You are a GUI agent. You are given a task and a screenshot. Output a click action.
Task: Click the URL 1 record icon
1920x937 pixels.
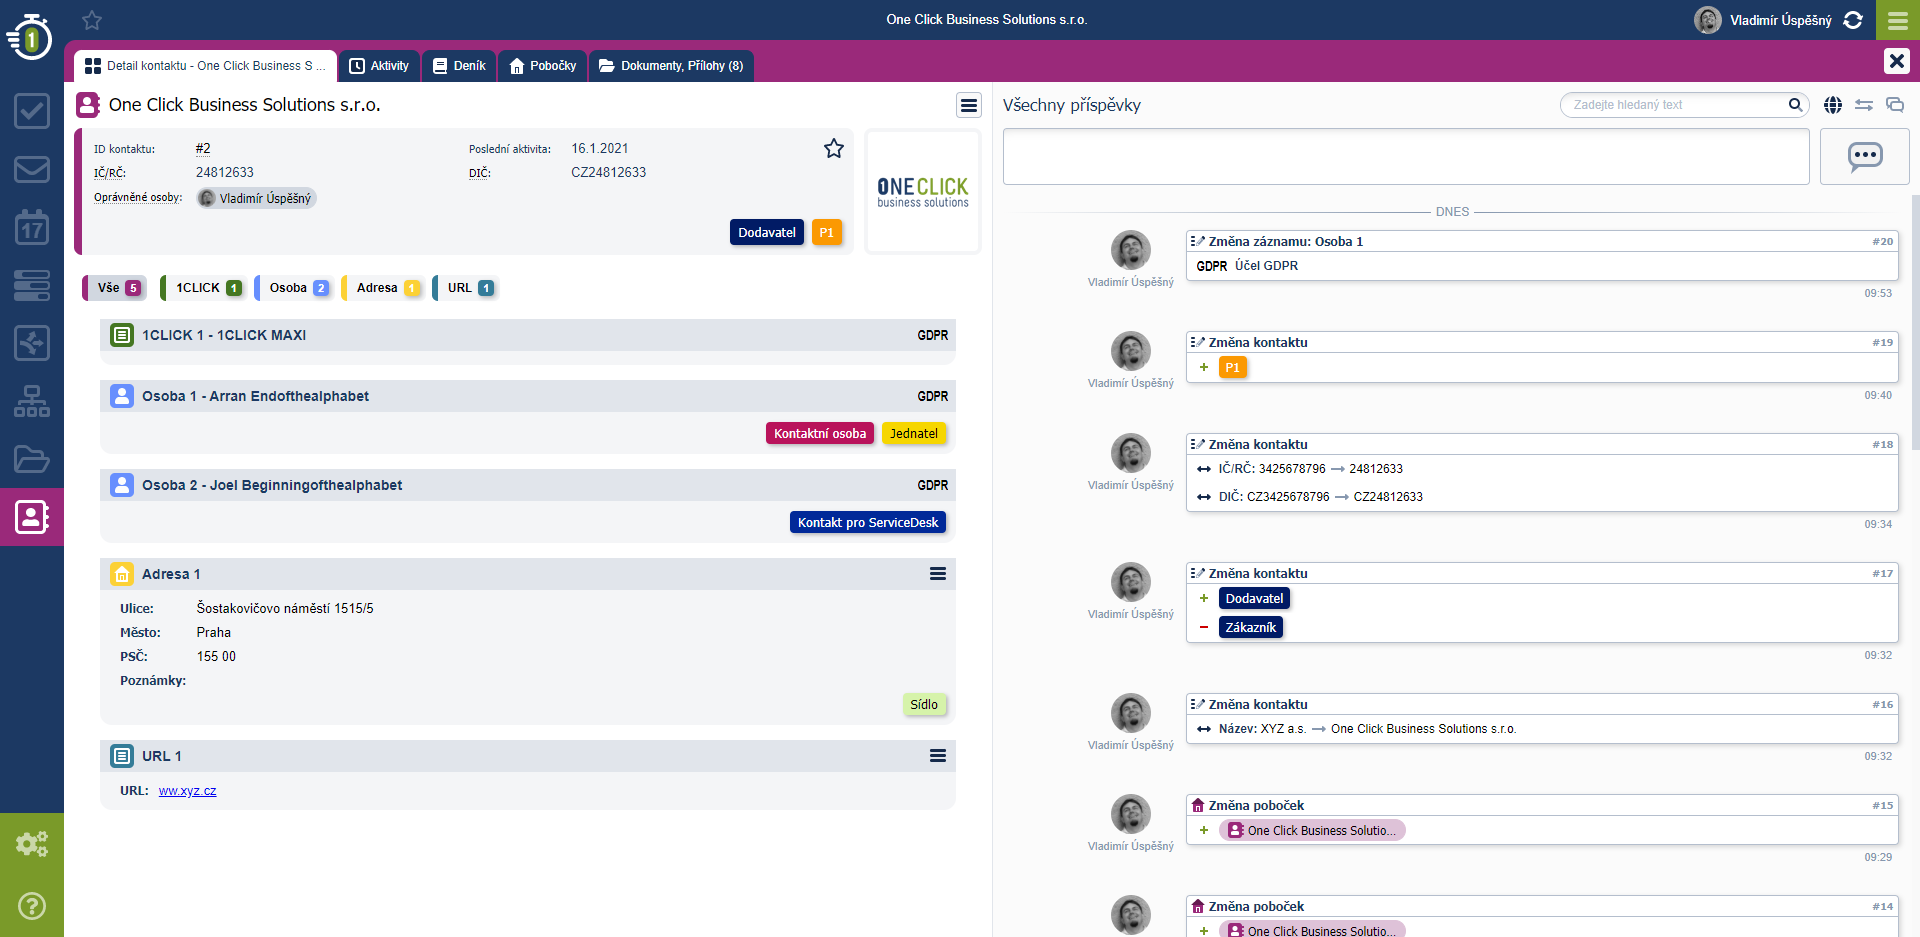[x=122, y=756]
